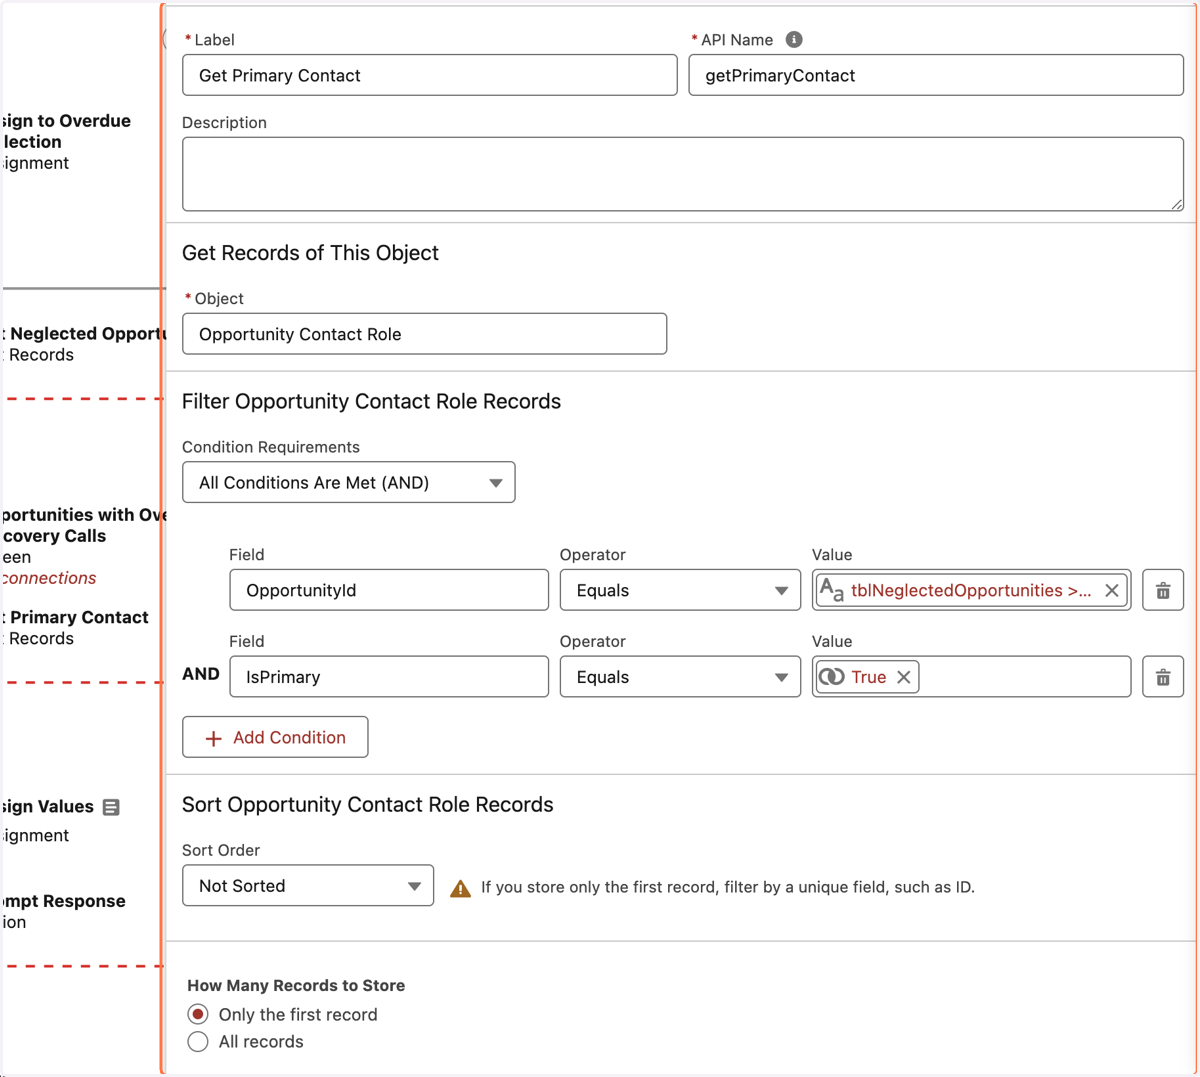Click the Object field Opportunity Contact Role
Viewport: 1200px width, 1077px height.
tap(424, 334)
